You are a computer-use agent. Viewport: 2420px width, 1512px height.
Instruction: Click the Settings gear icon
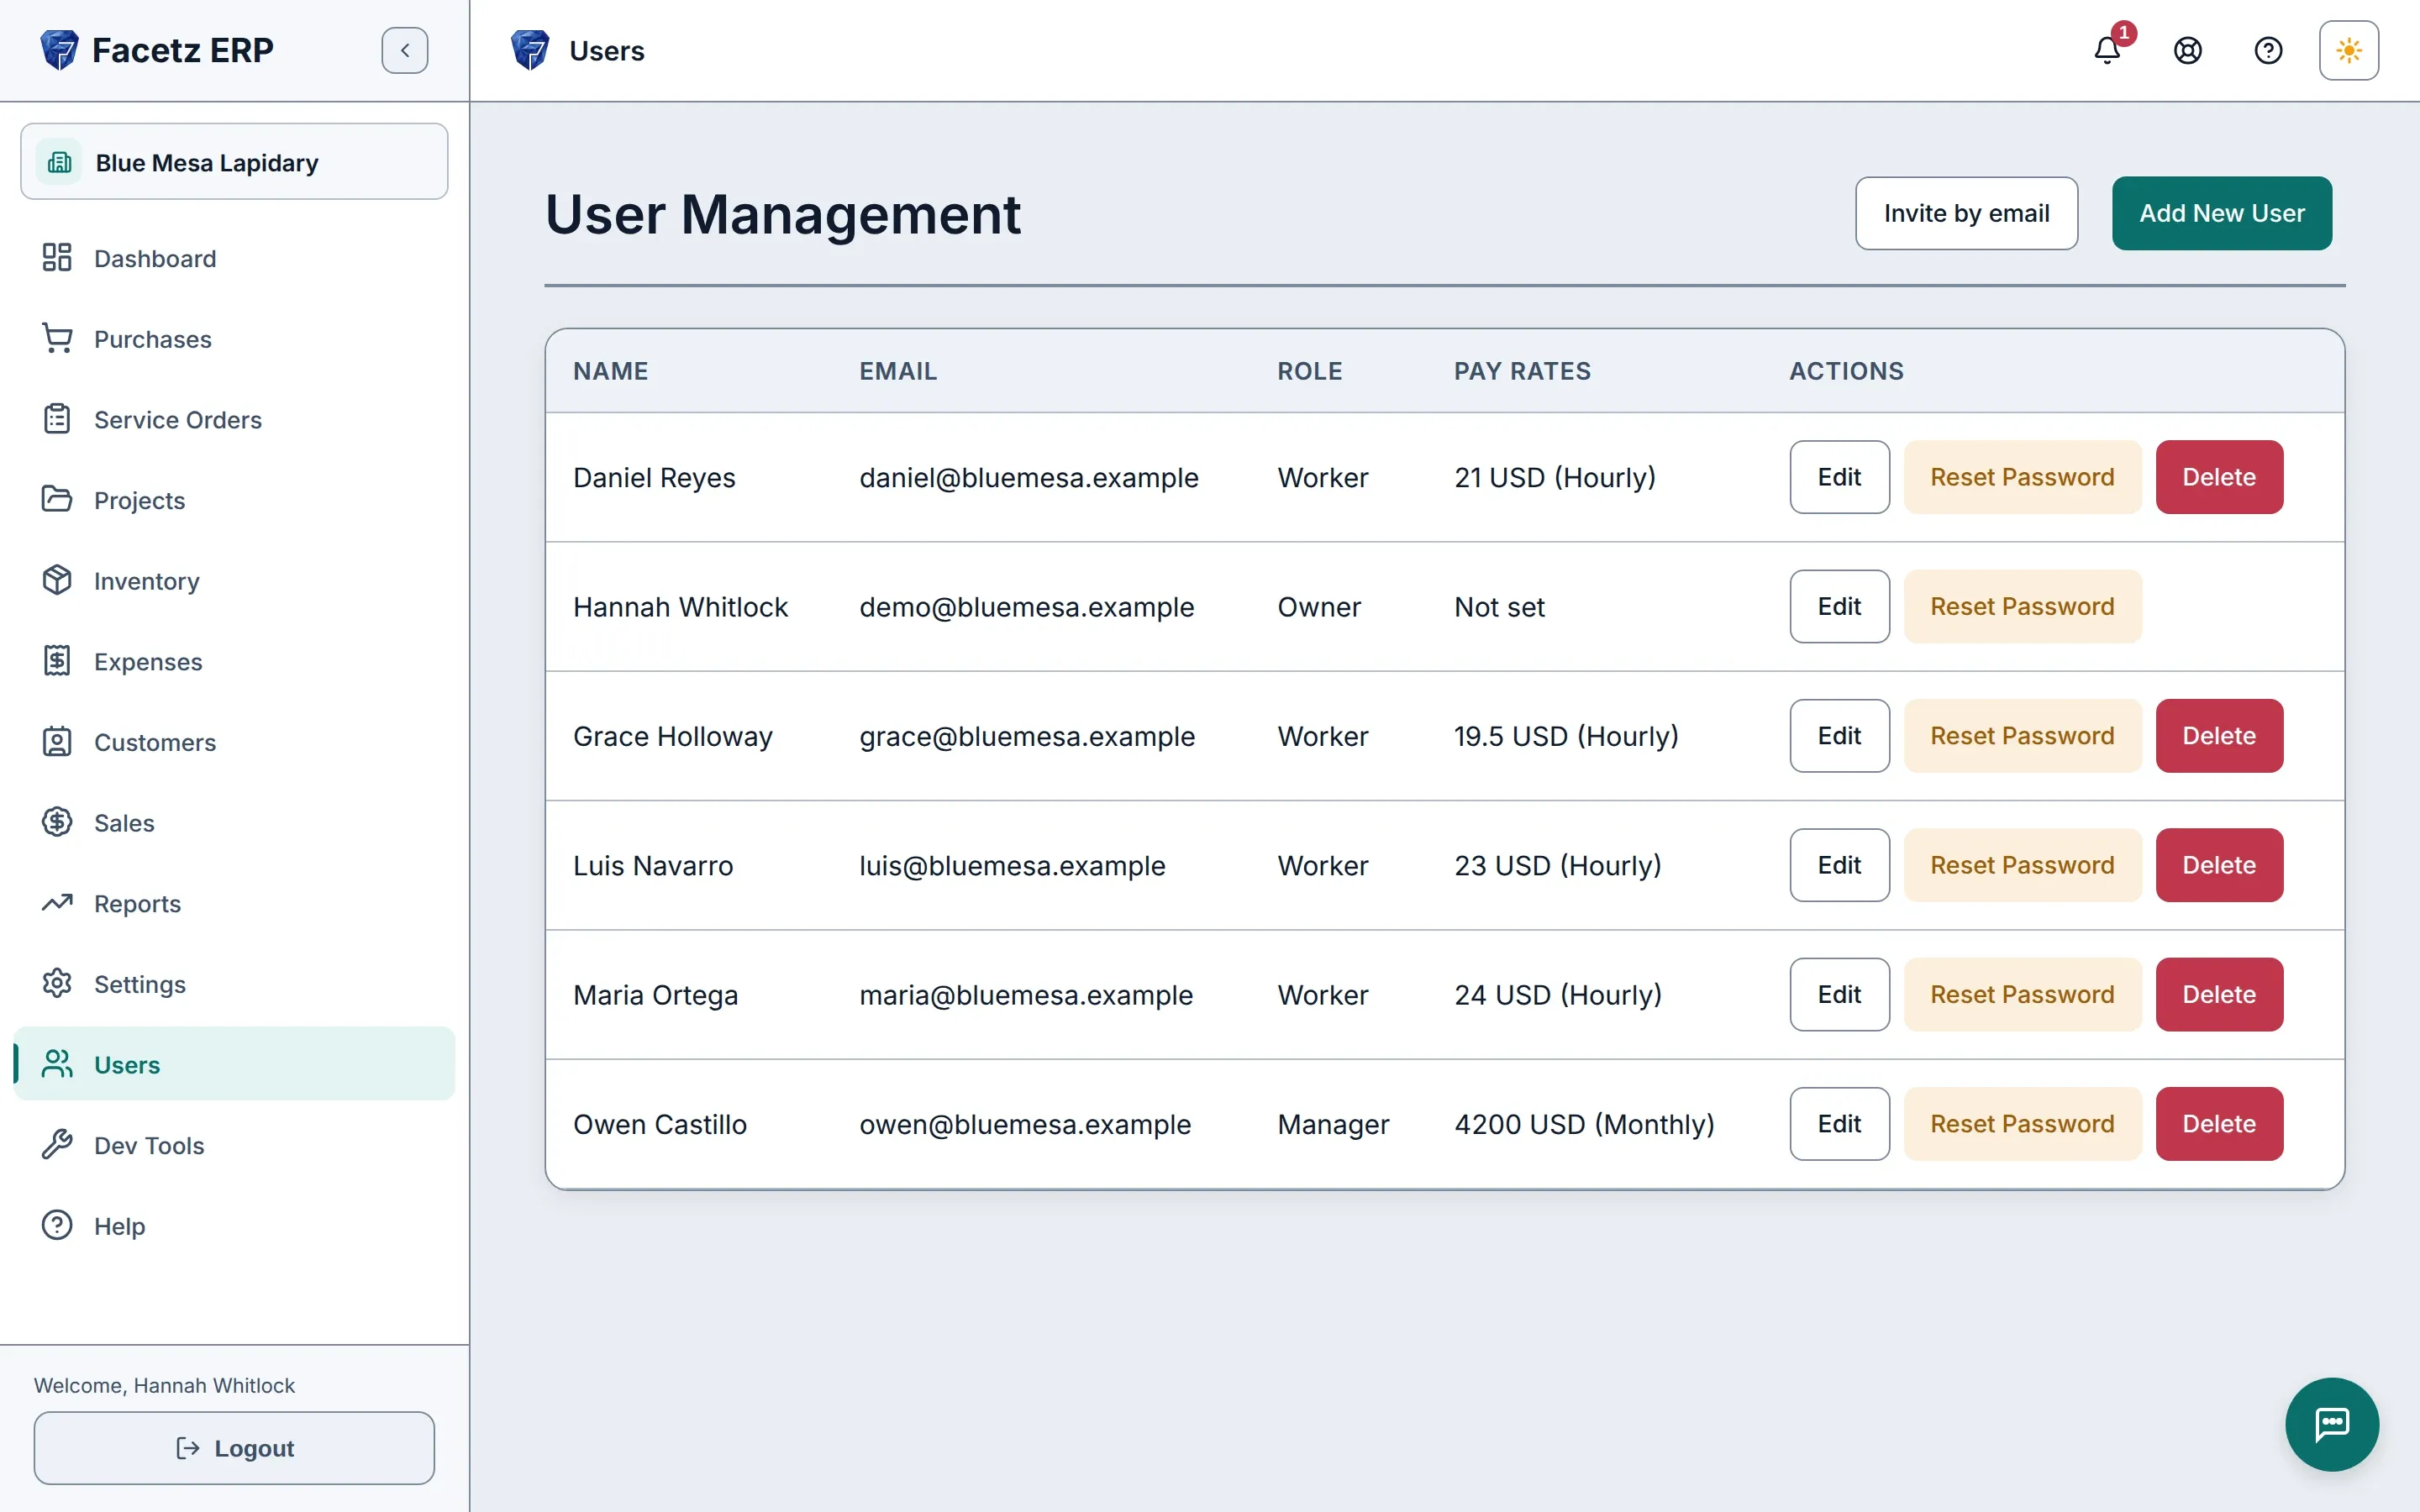coord(57,984)
